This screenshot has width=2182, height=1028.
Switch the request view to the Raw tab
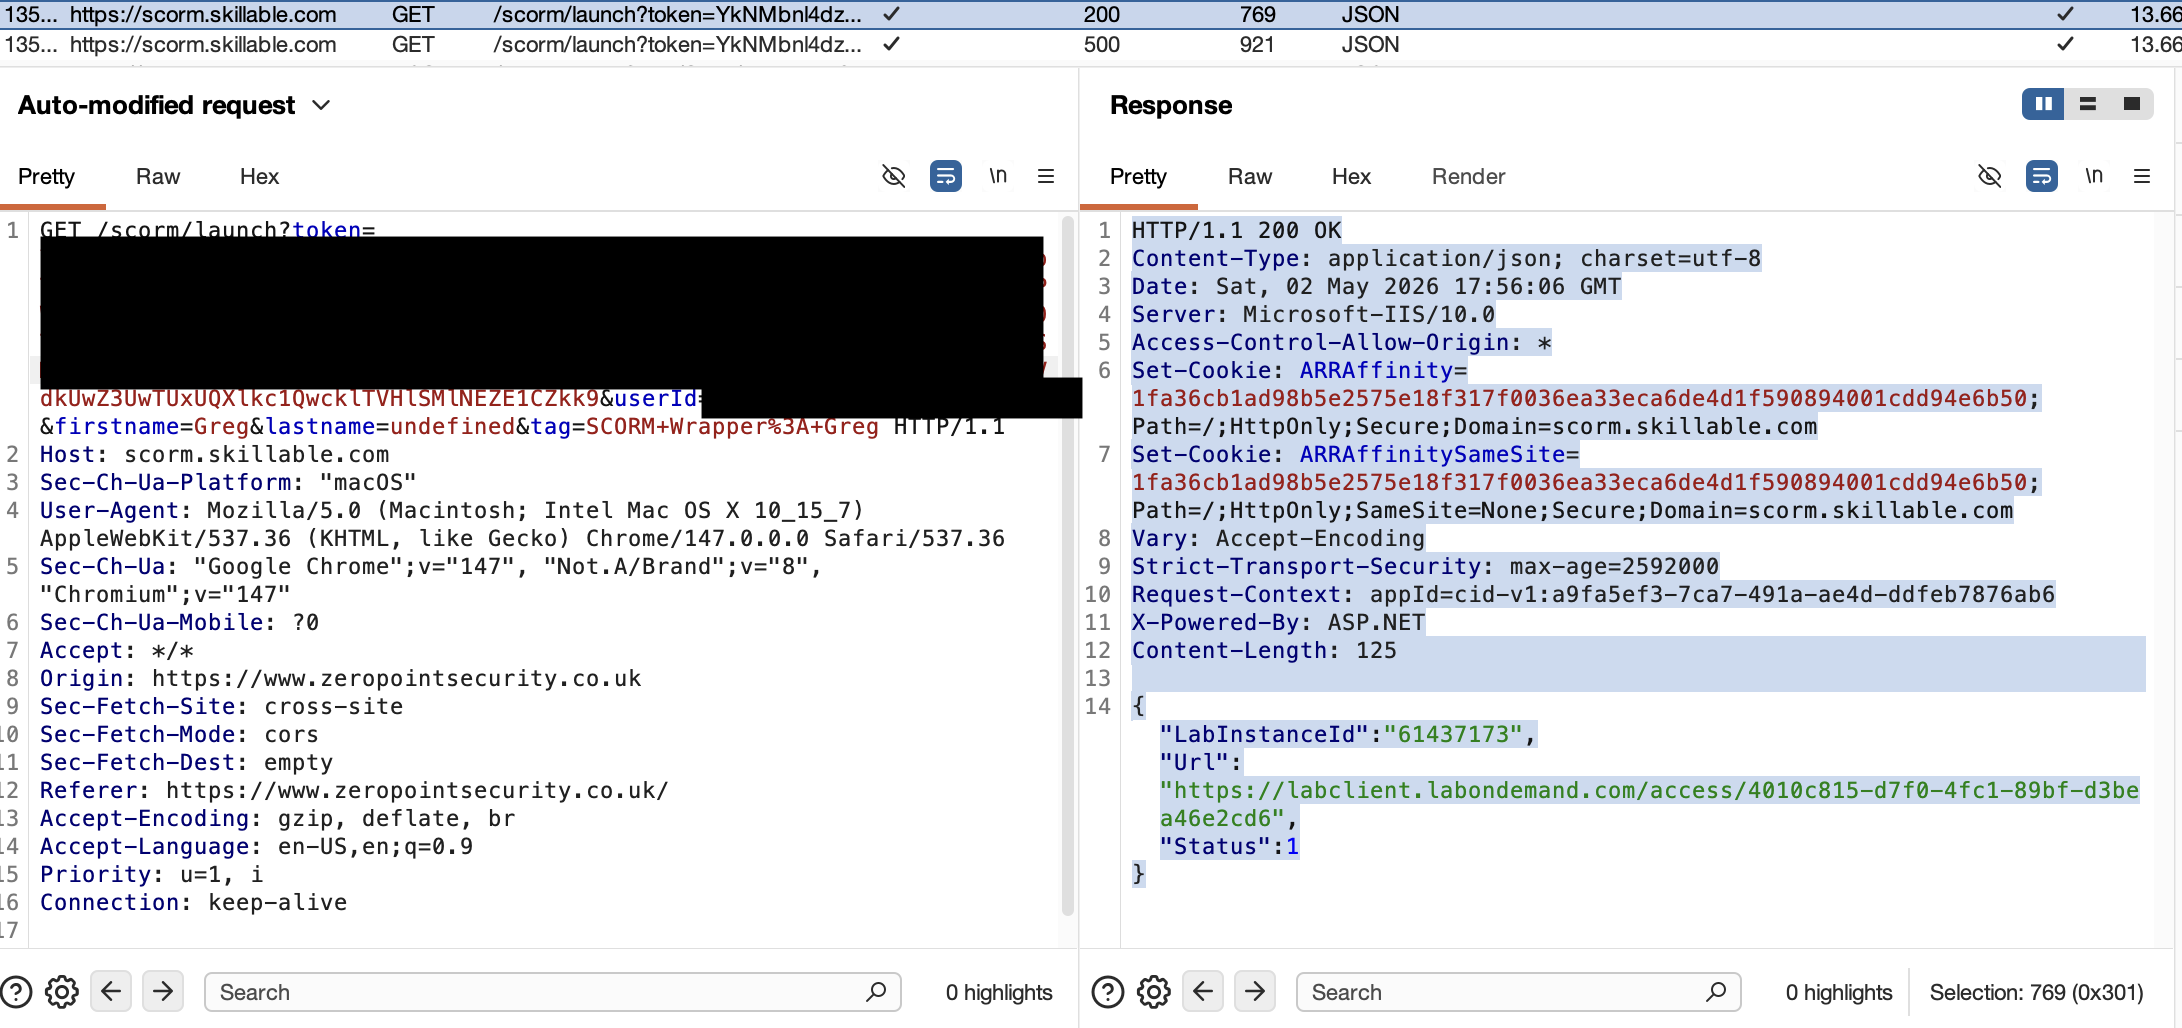(158, 176)
